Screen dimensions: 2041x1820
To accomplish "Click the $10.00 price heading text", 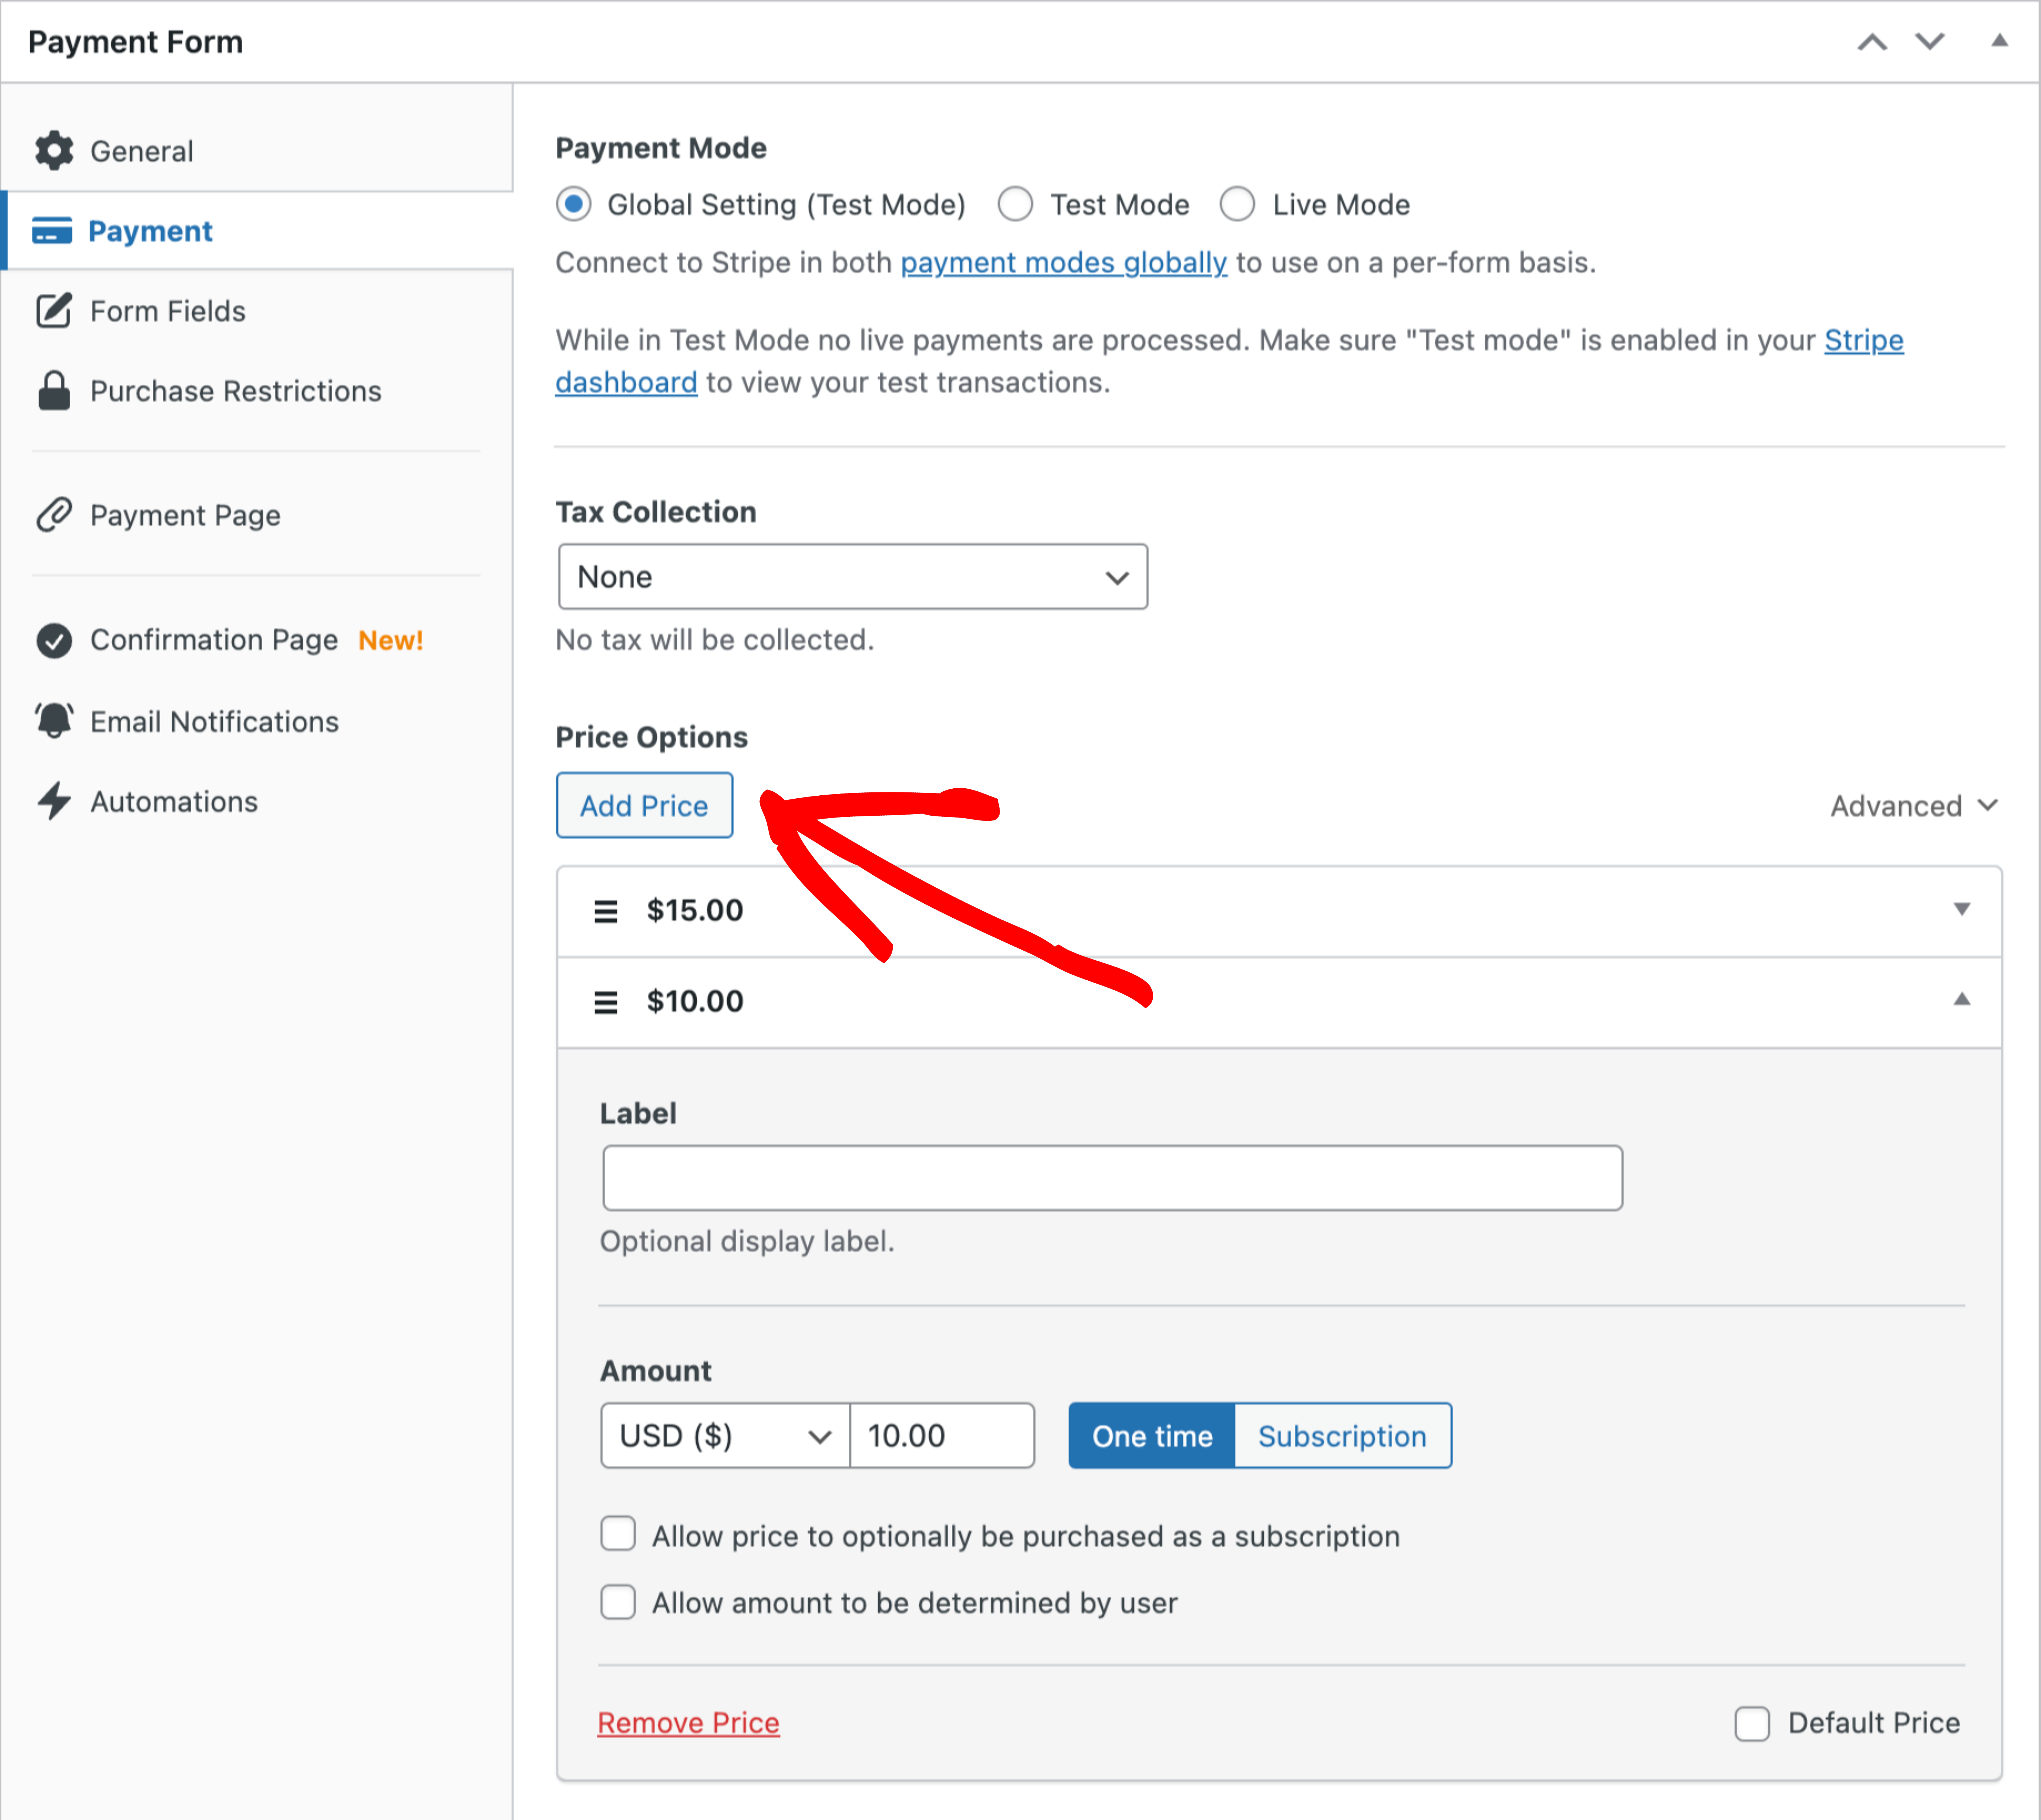I will 695,1001.
